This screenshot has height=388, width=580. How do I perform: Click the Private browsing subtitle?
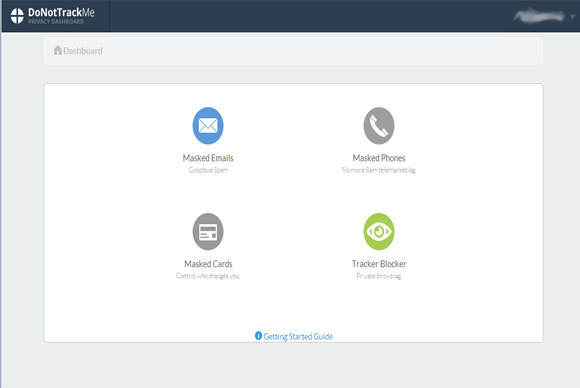pyautogui.click(x=379, y=276)
